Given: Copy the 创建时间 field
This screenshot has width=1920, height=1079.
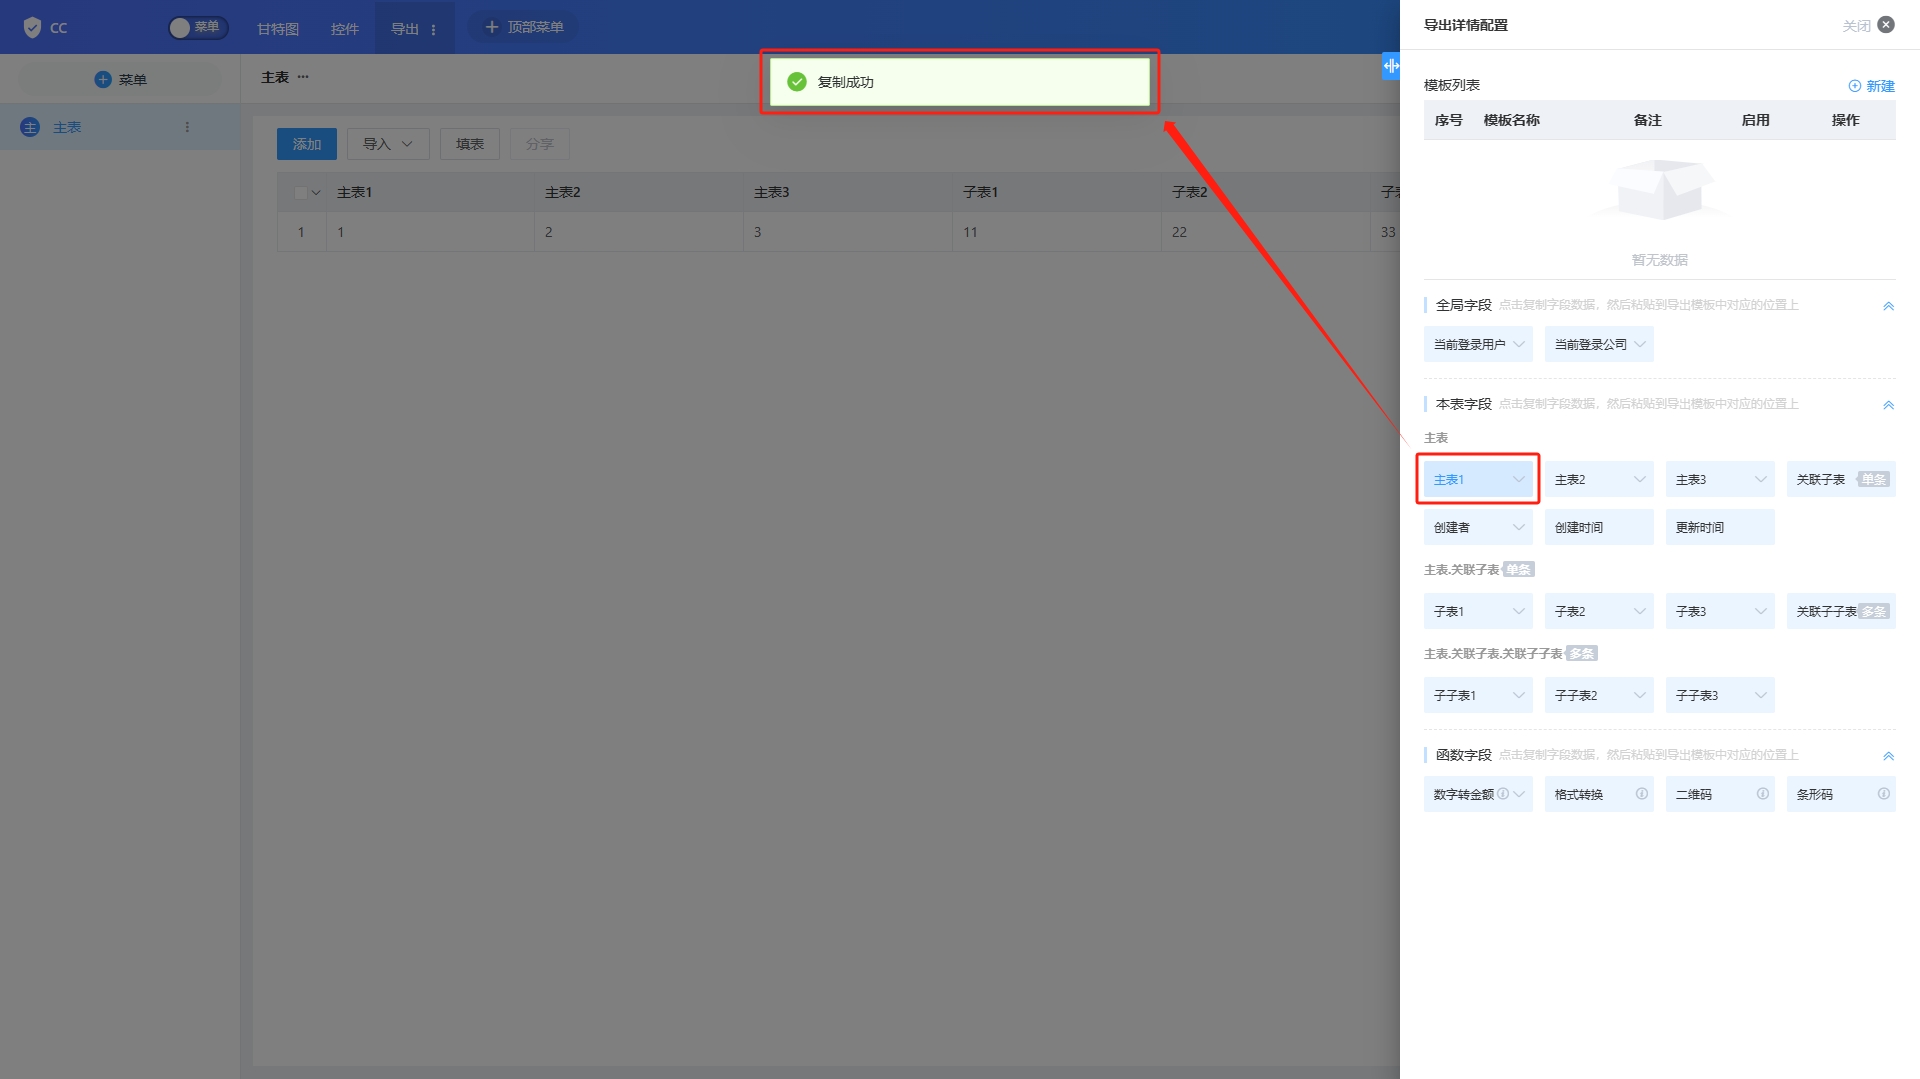Looking at the screenshot, I should coord(1599,527).
